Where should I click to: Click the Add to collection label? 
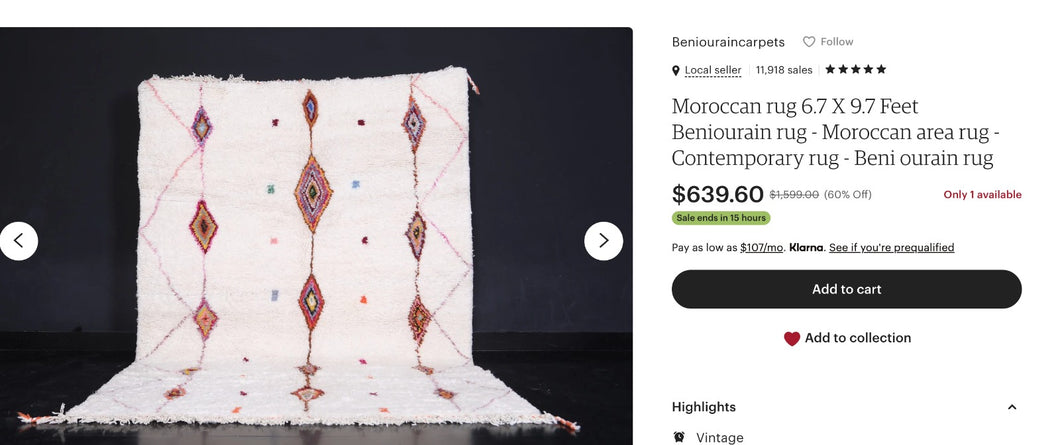pyautogui.click(x=857, y=338)
